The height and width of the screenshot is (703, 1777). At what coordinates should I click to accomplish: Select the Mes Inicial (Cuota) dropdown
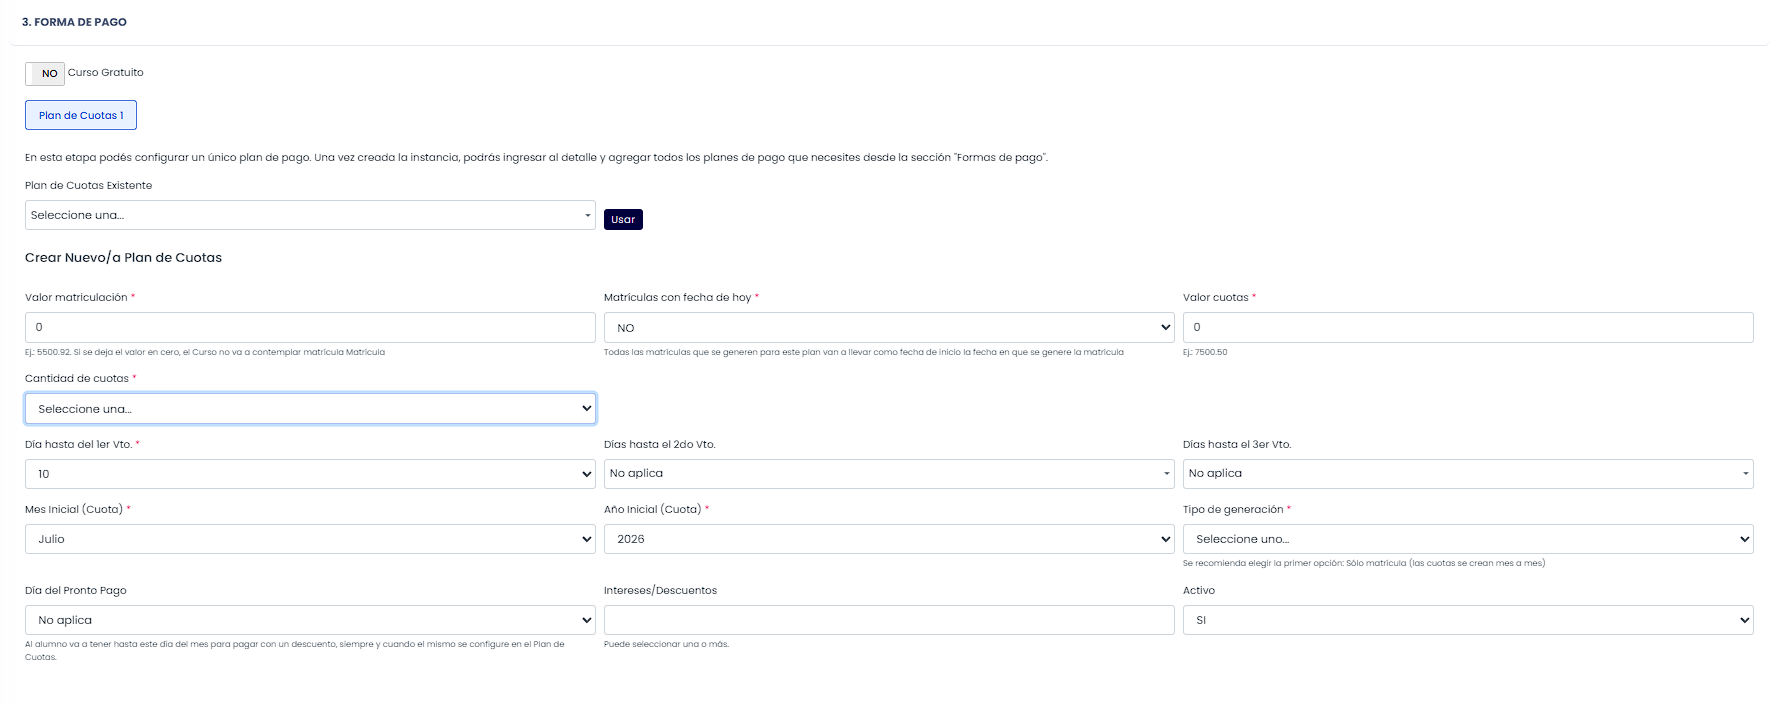tap(310, 539)
